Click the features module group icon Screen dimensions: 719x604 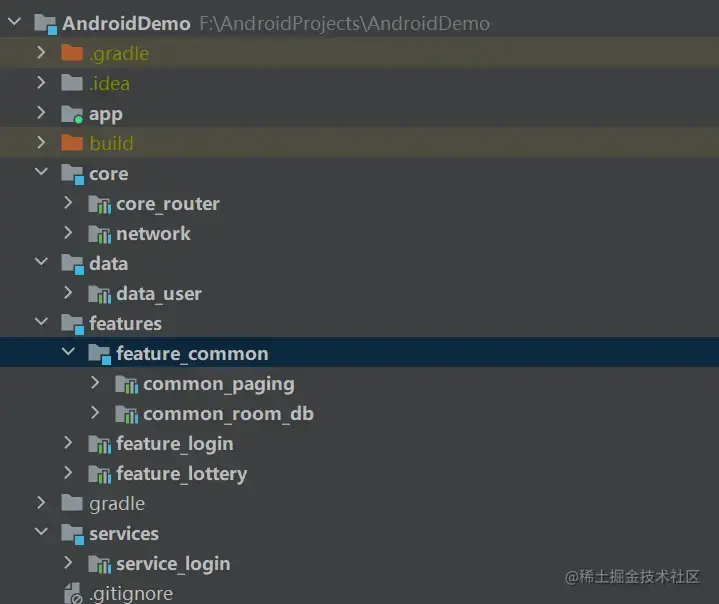coord(72,324)
